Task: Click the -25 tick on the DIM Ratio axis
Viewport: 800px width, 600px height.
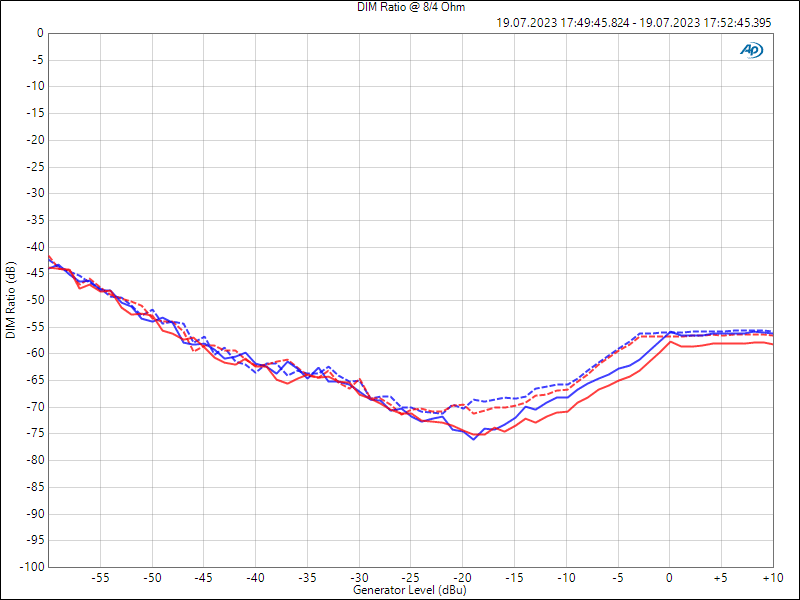Action: (x=35, y=167)
